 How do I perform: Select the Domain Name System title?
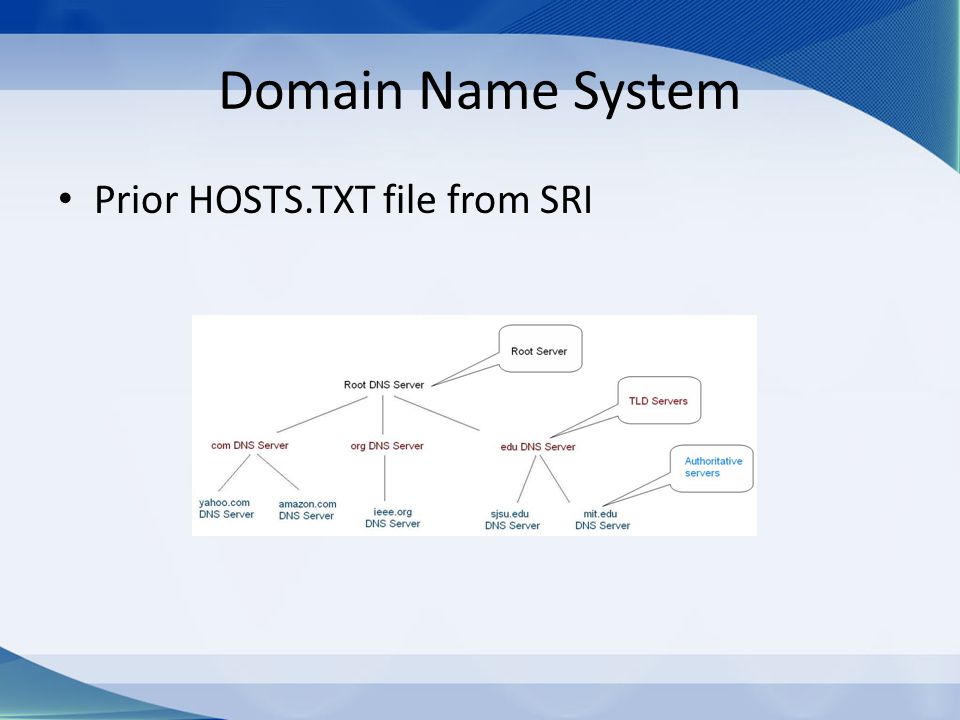479,91
